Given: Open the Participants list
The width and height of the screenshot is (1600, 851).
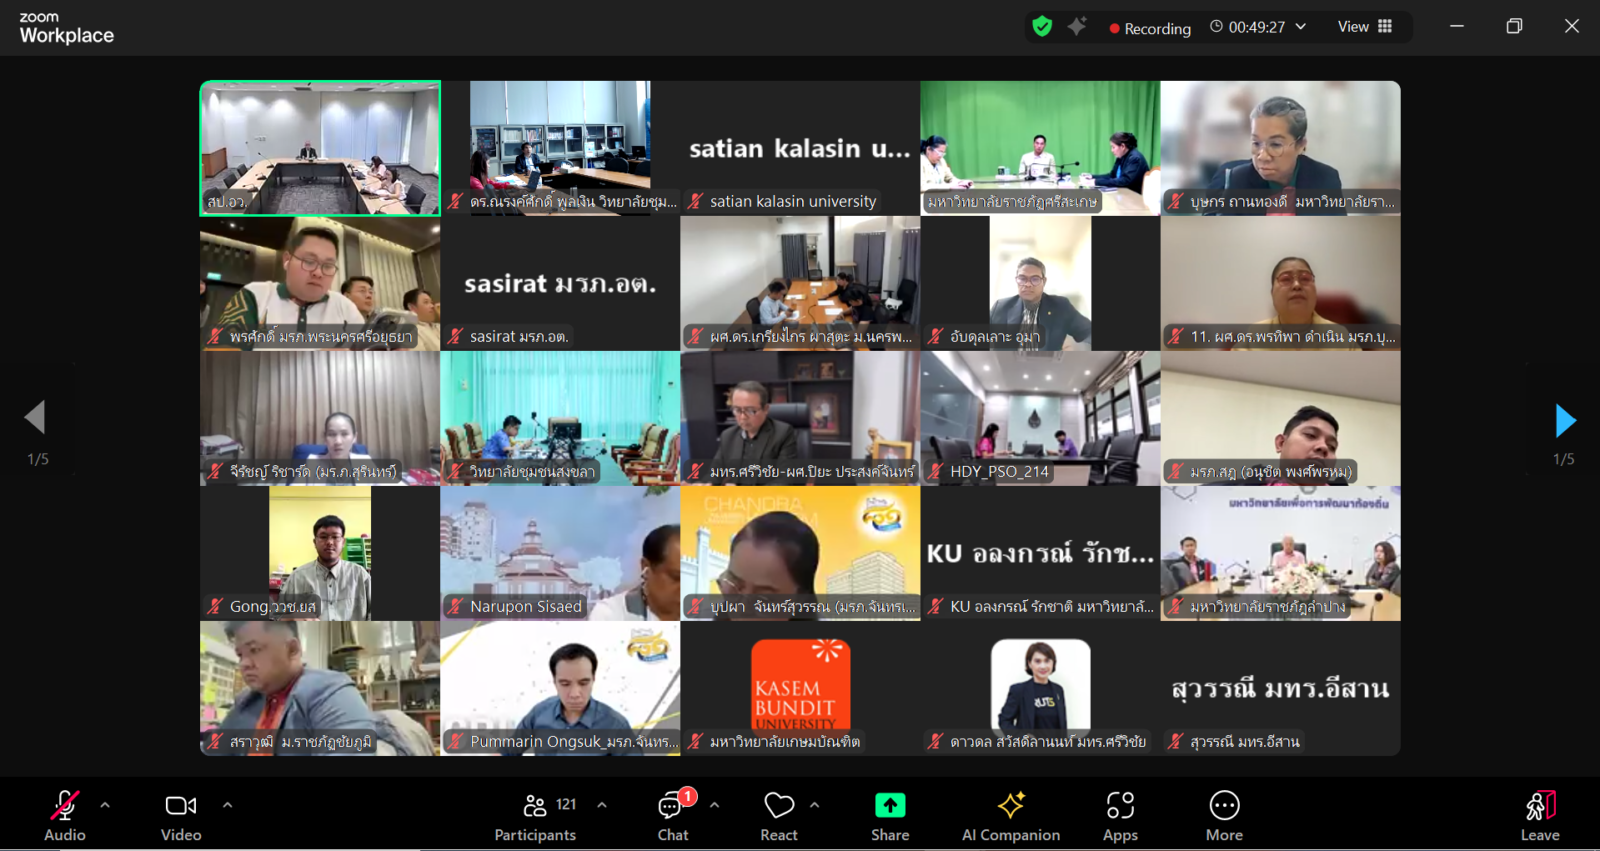Looking at the screenshot, I should [x=536, y=815].
